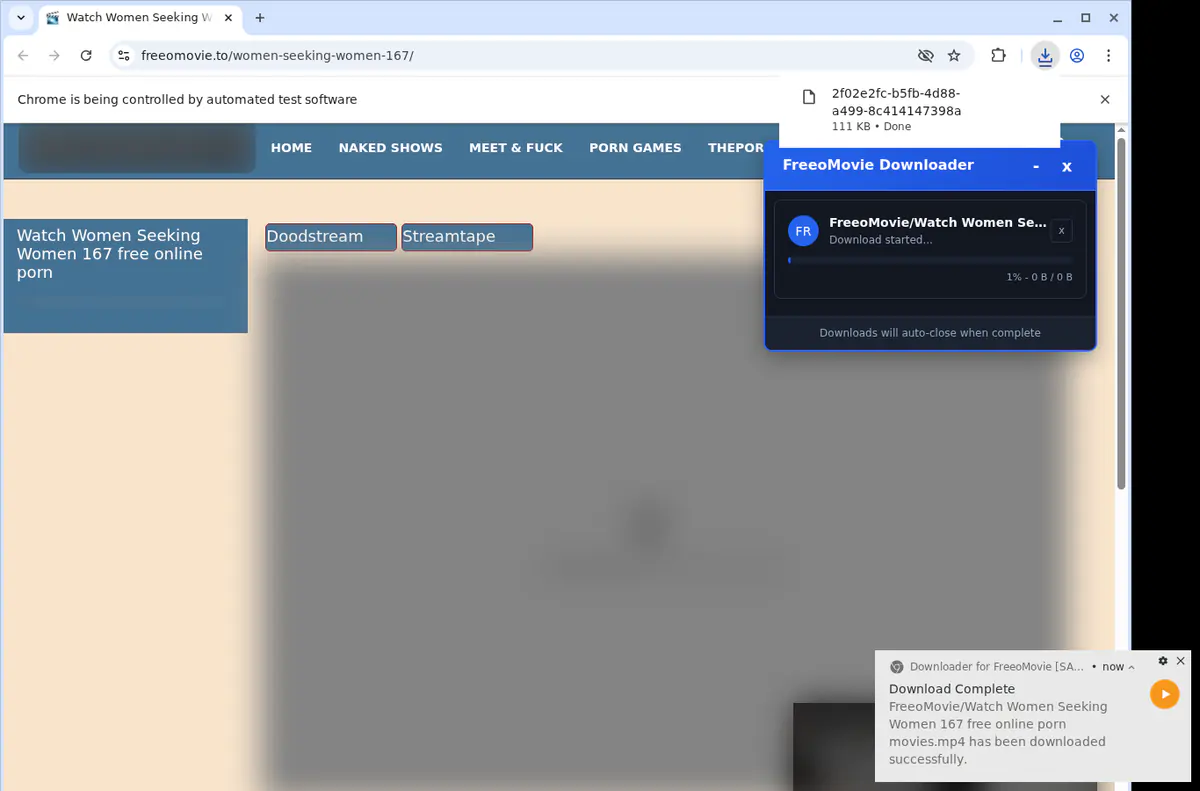This screenshot has height=791, width=1200.
Task: Open the Chrome profile icon
Action: pyautogui.click(x=1077, y=56)
